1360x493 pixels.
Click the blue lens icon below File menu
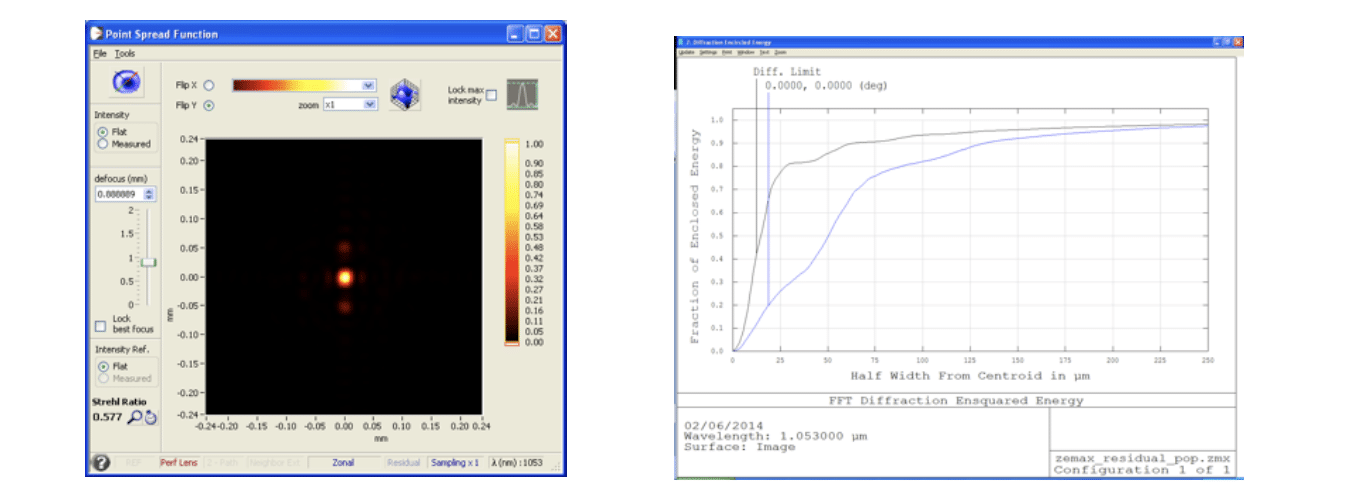[x=125, y=83]
